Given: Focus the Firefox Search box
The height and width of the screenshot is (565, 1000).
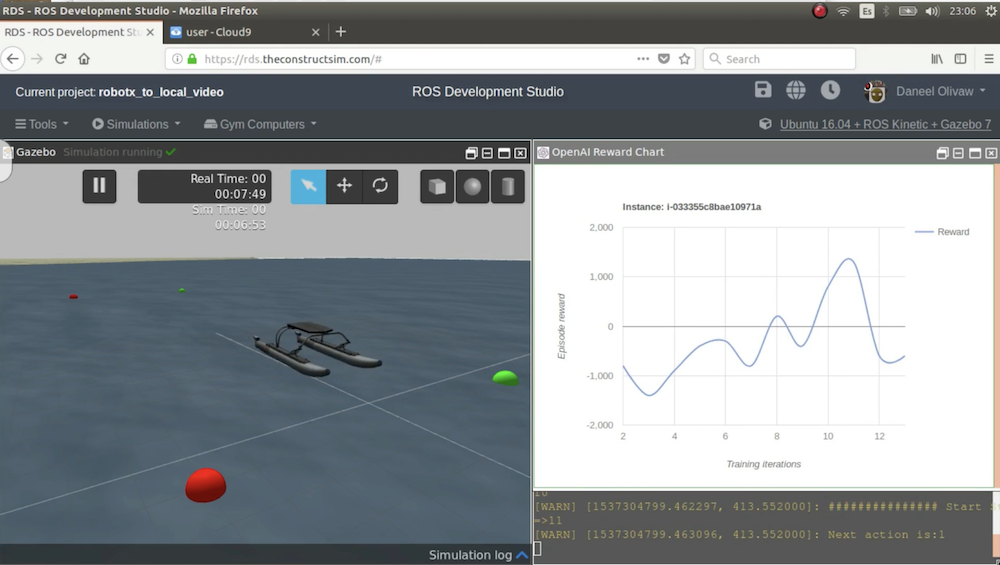Looking at the screenshot, I should coord(779,59).
